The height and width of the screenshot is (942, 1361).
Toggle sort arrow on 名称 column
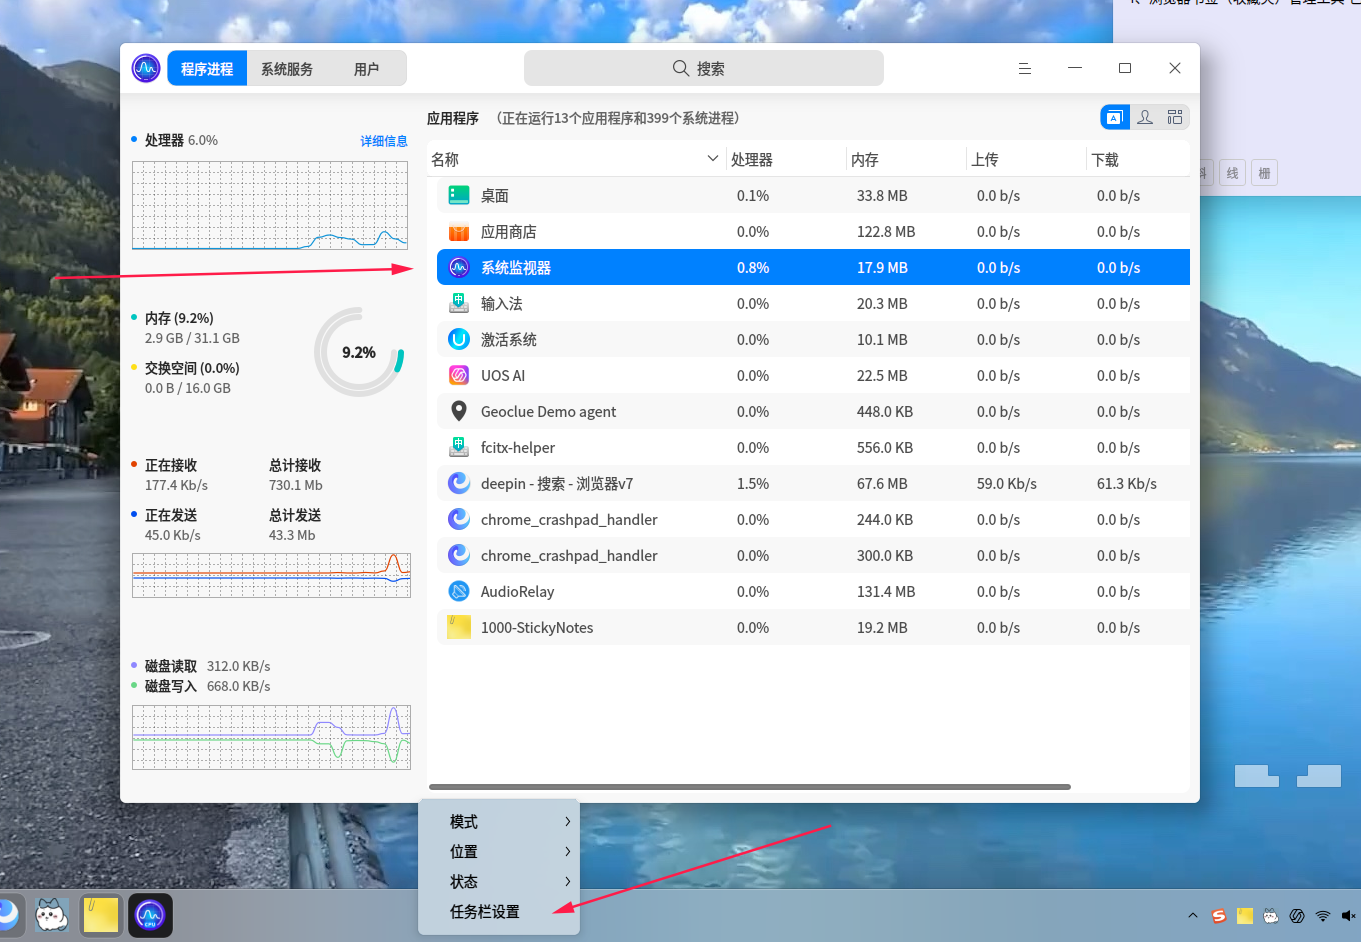tap(713, 159)
